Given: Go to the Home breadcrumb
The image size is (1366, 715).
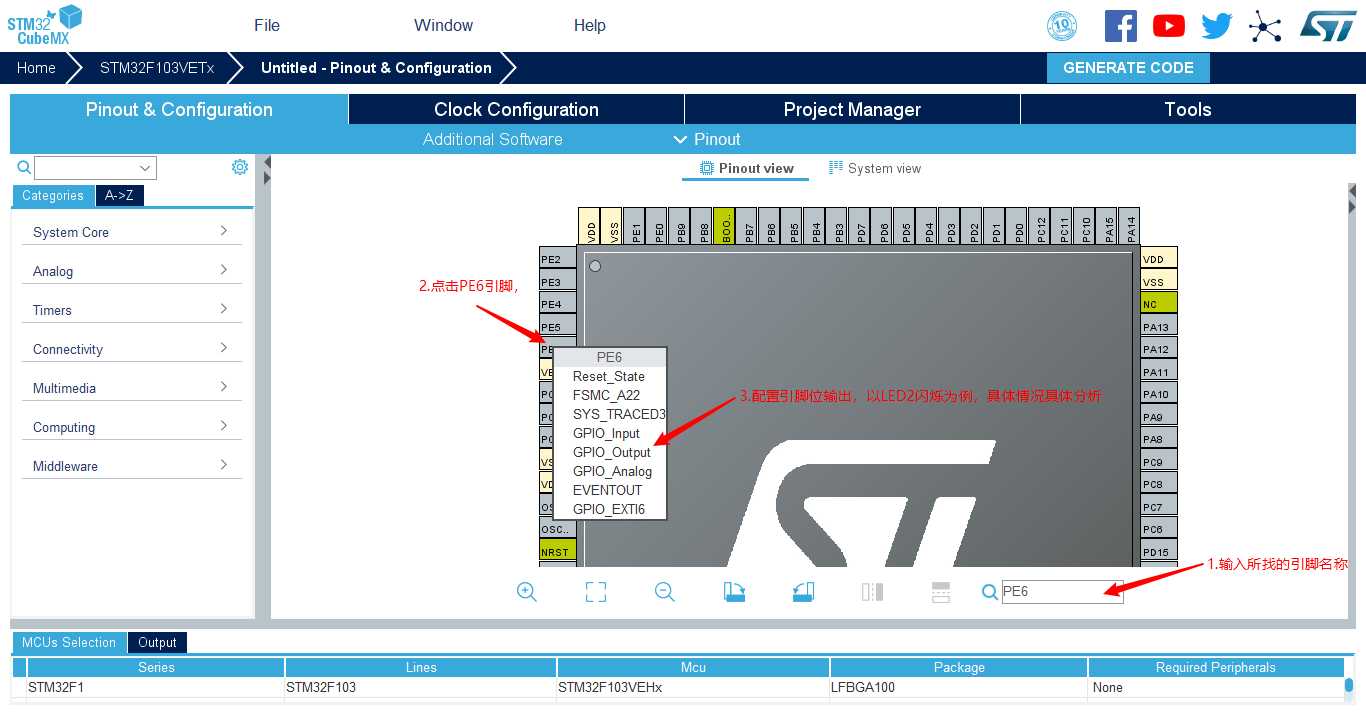Looking at the screenshot, I should (x=36, y=68).
